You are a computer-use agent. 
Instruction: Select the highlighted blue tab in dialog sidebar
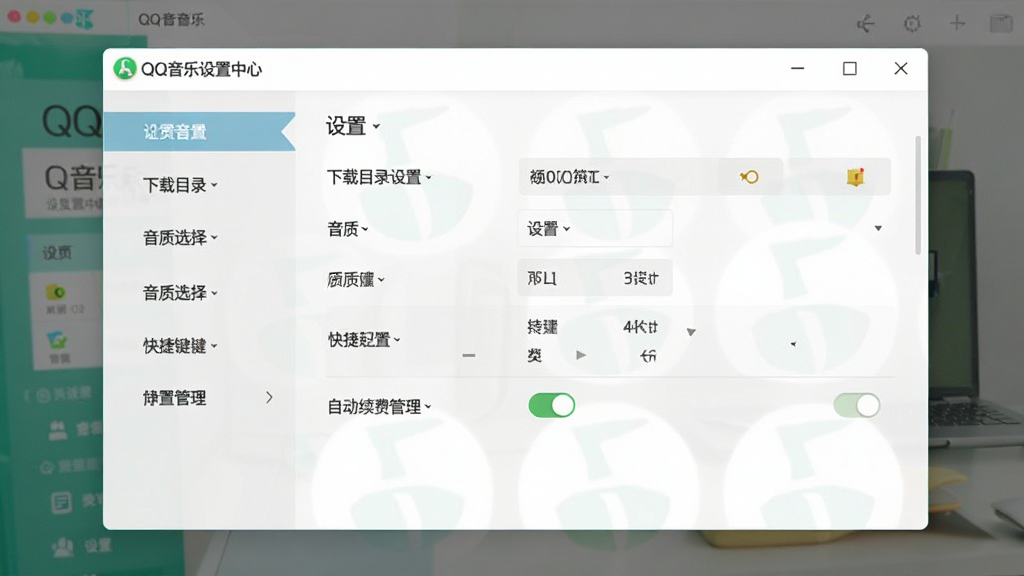click(x=199, y=132)
